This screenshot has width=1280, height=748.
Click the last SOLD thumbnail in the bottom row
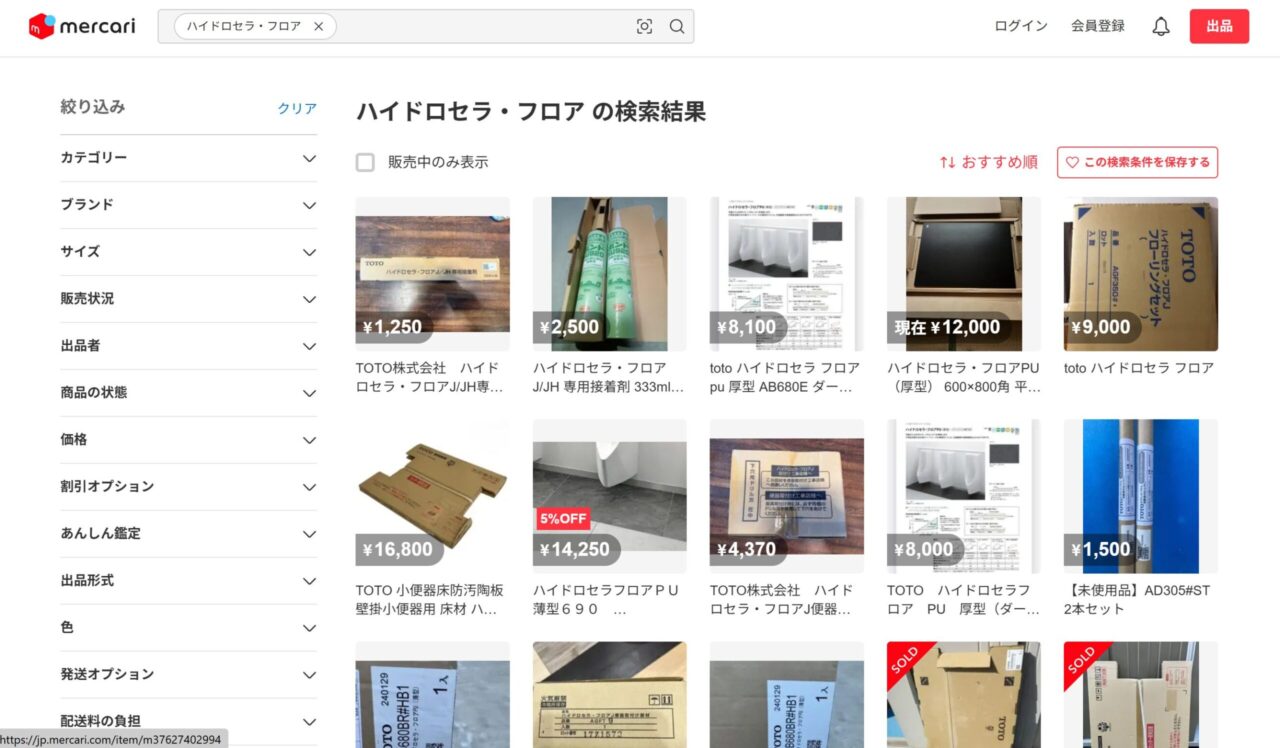1141,695
